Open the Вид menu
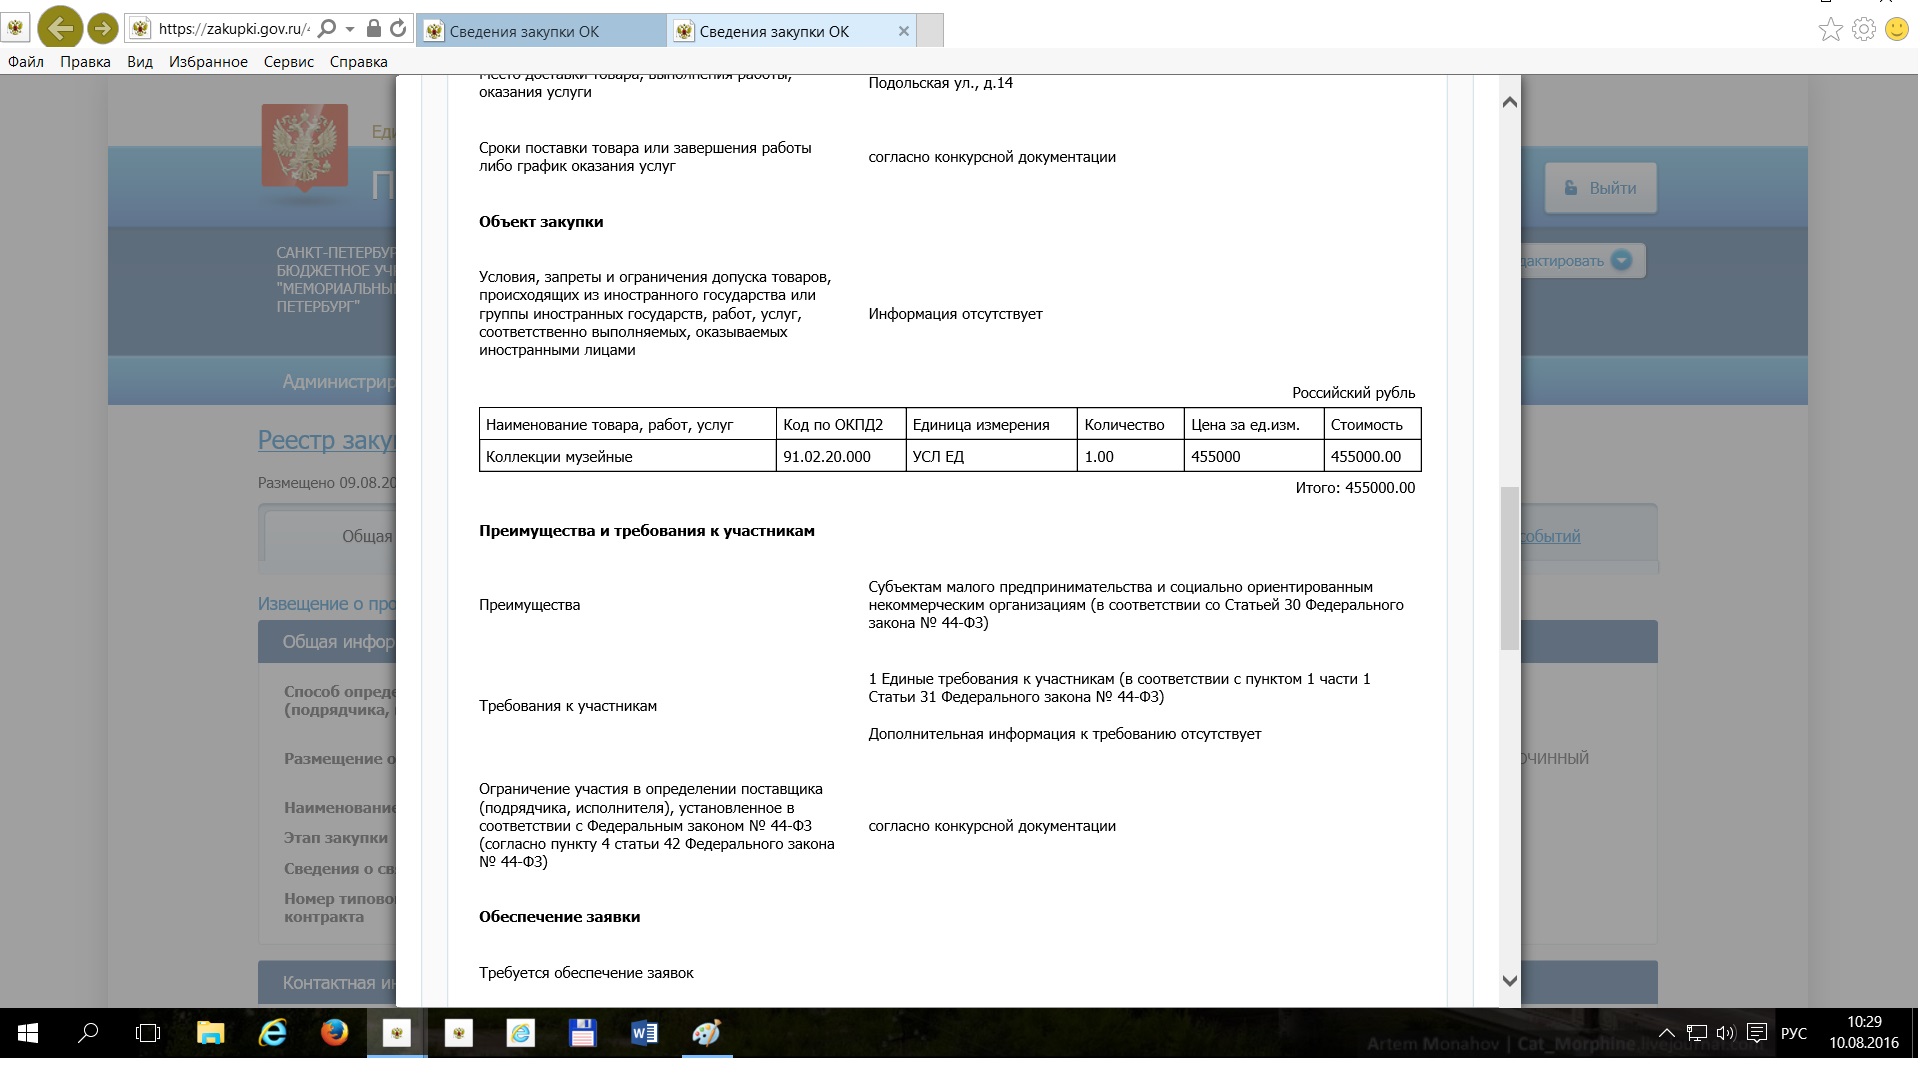Viewport: 1920px width, 1080px height. [140, 62]
